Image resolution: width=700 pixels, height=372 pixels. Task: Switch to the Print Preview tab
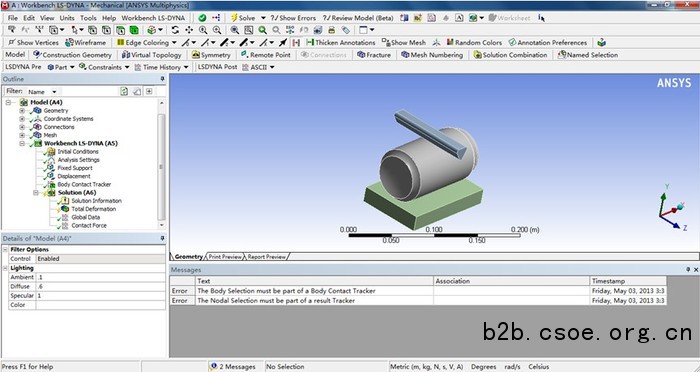pyautogui.click(x=225, y=257)
